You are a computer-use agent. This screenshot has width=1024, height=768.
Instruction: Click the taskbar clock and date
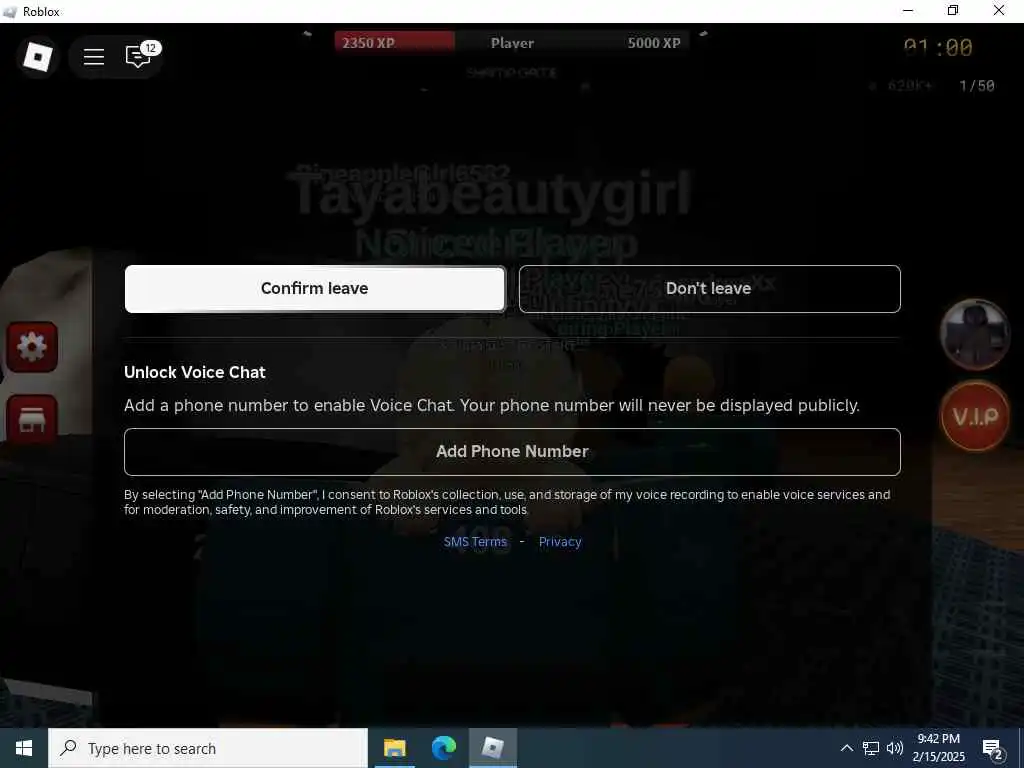point(938,748)
